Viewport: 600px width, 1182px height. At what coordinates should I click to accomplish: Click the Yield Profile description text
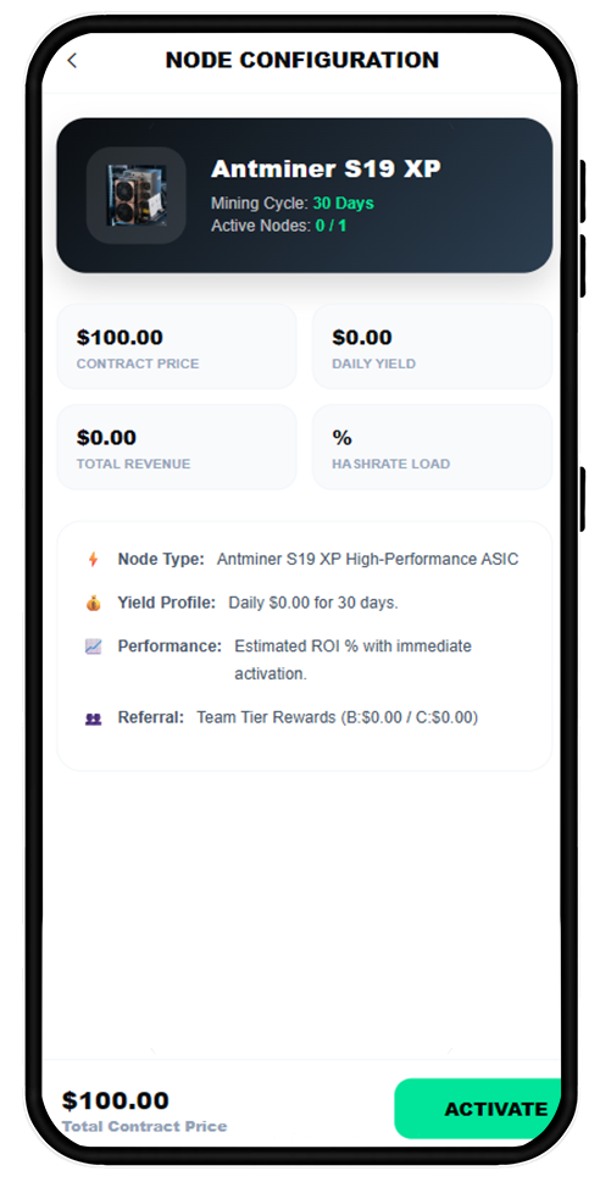313,603
